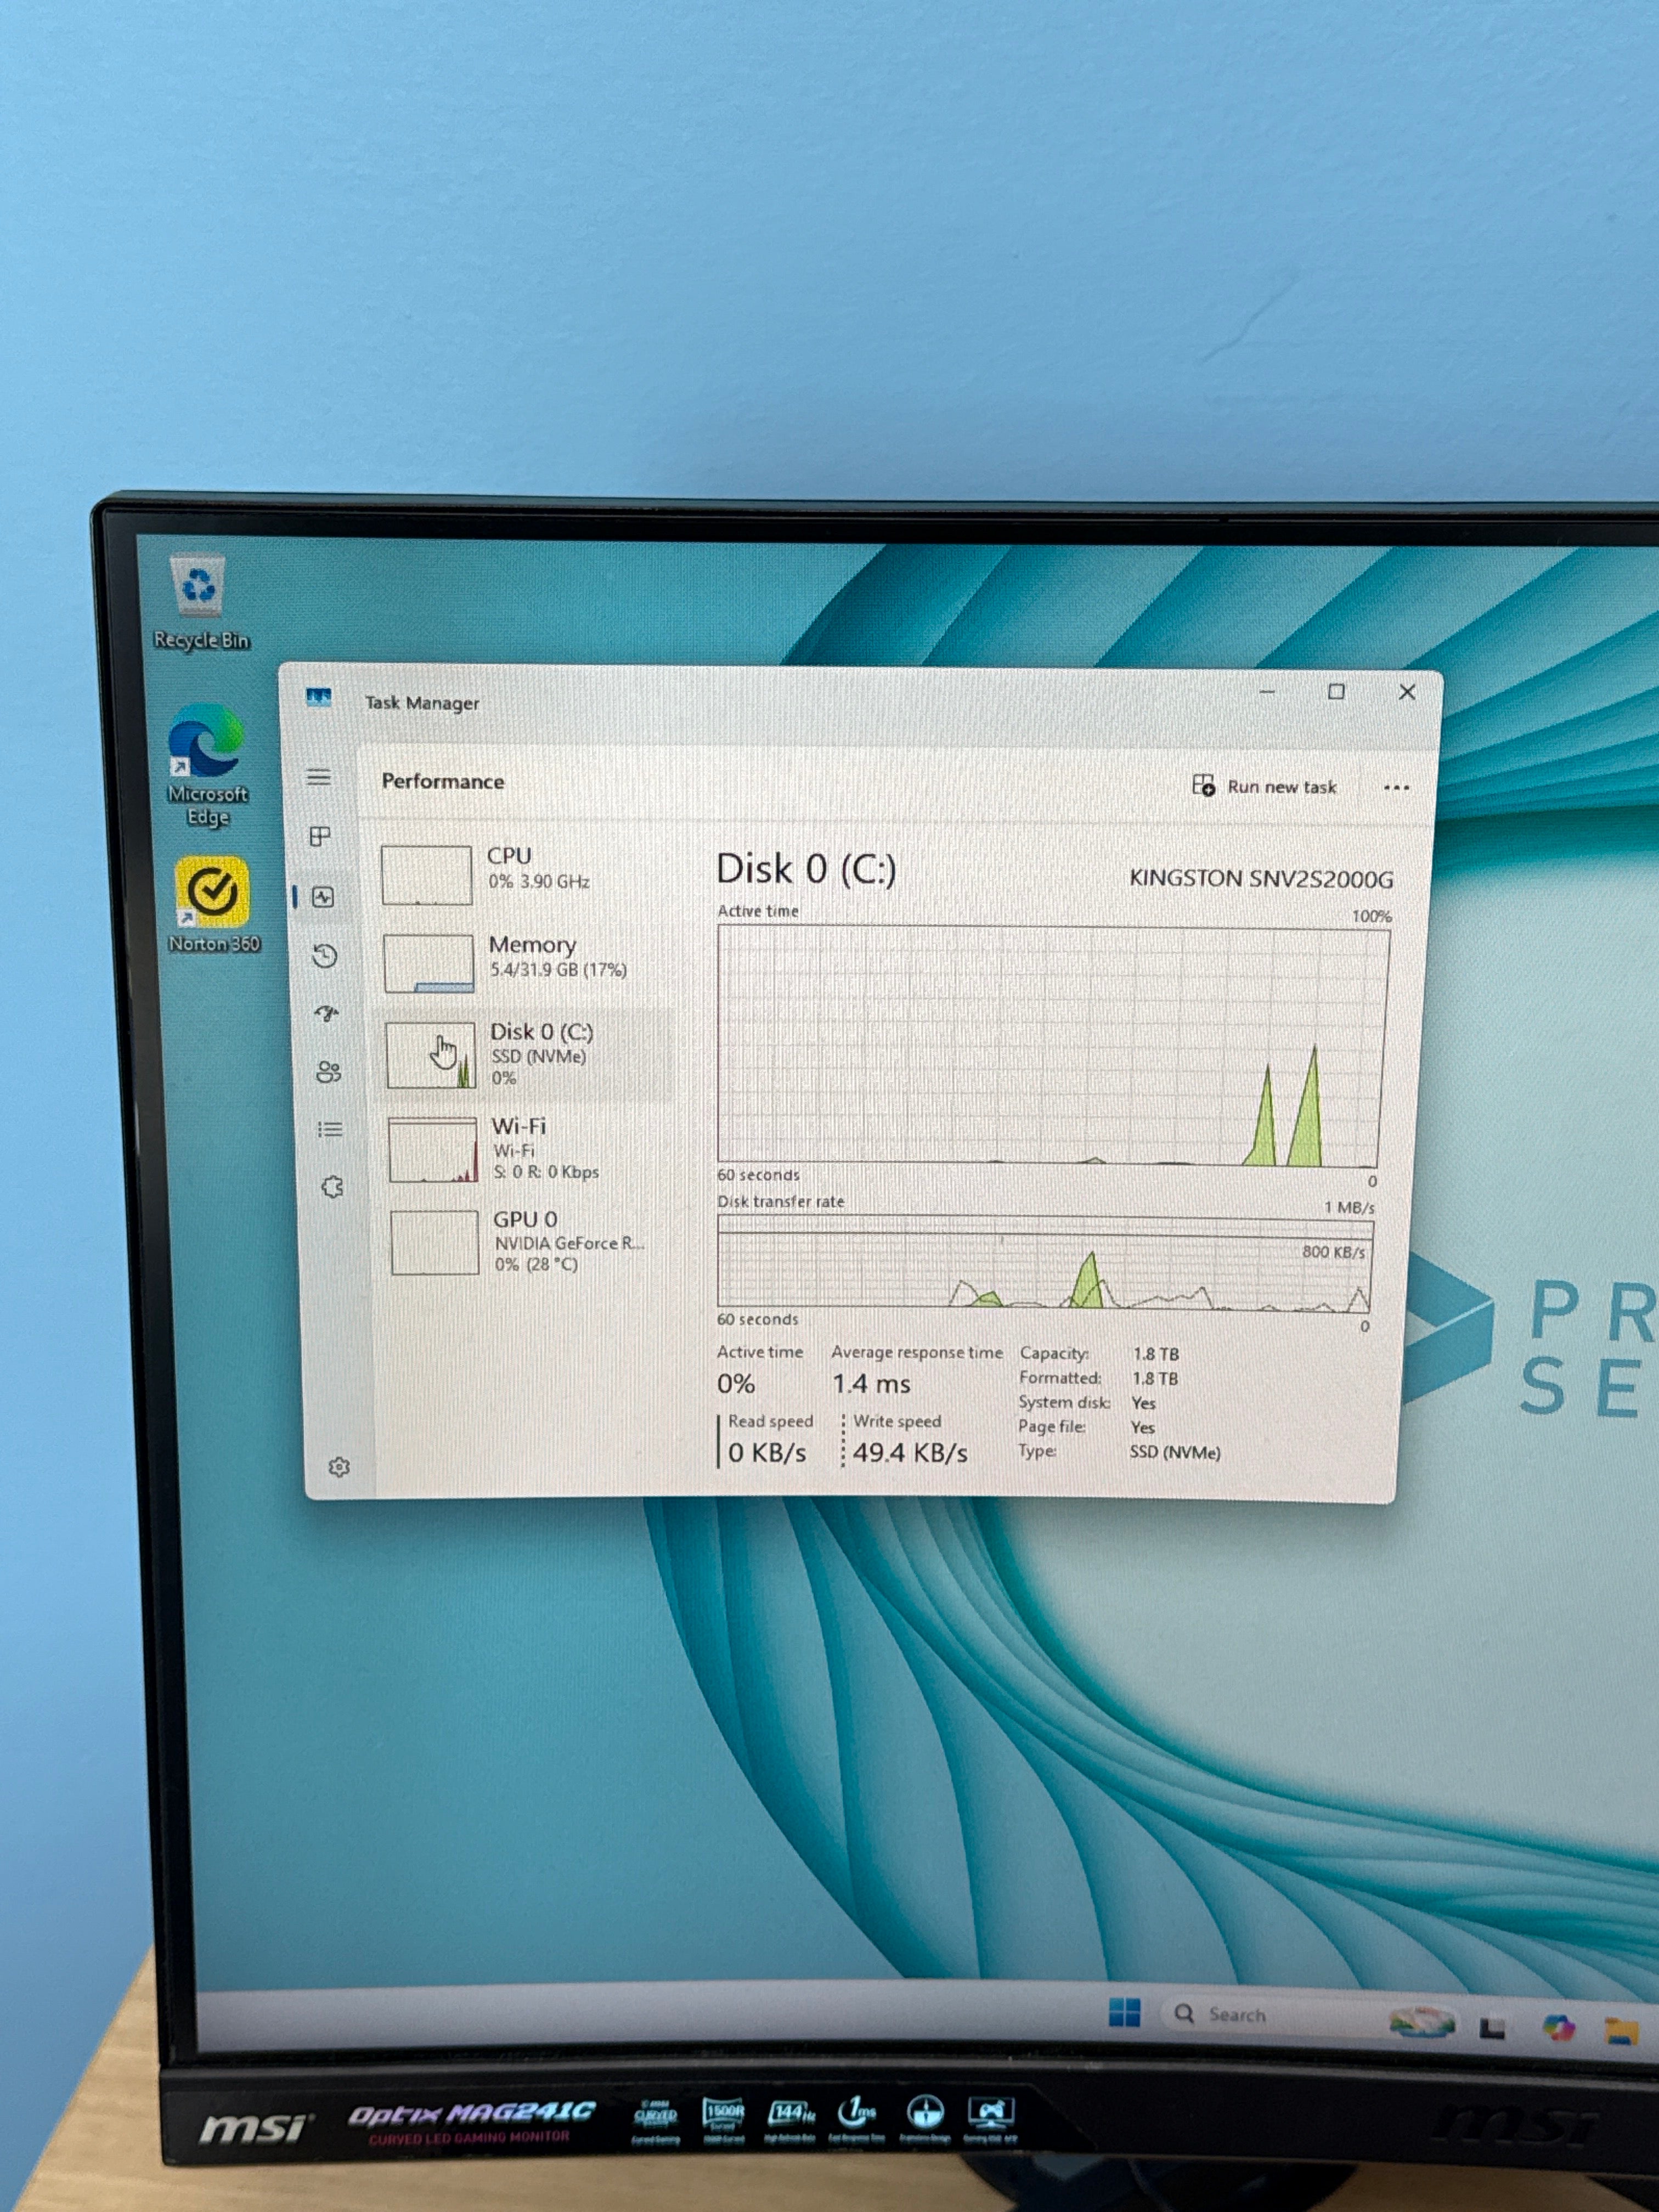
Task: Open the Users sidebar icon
Action: pos(328,1072)
